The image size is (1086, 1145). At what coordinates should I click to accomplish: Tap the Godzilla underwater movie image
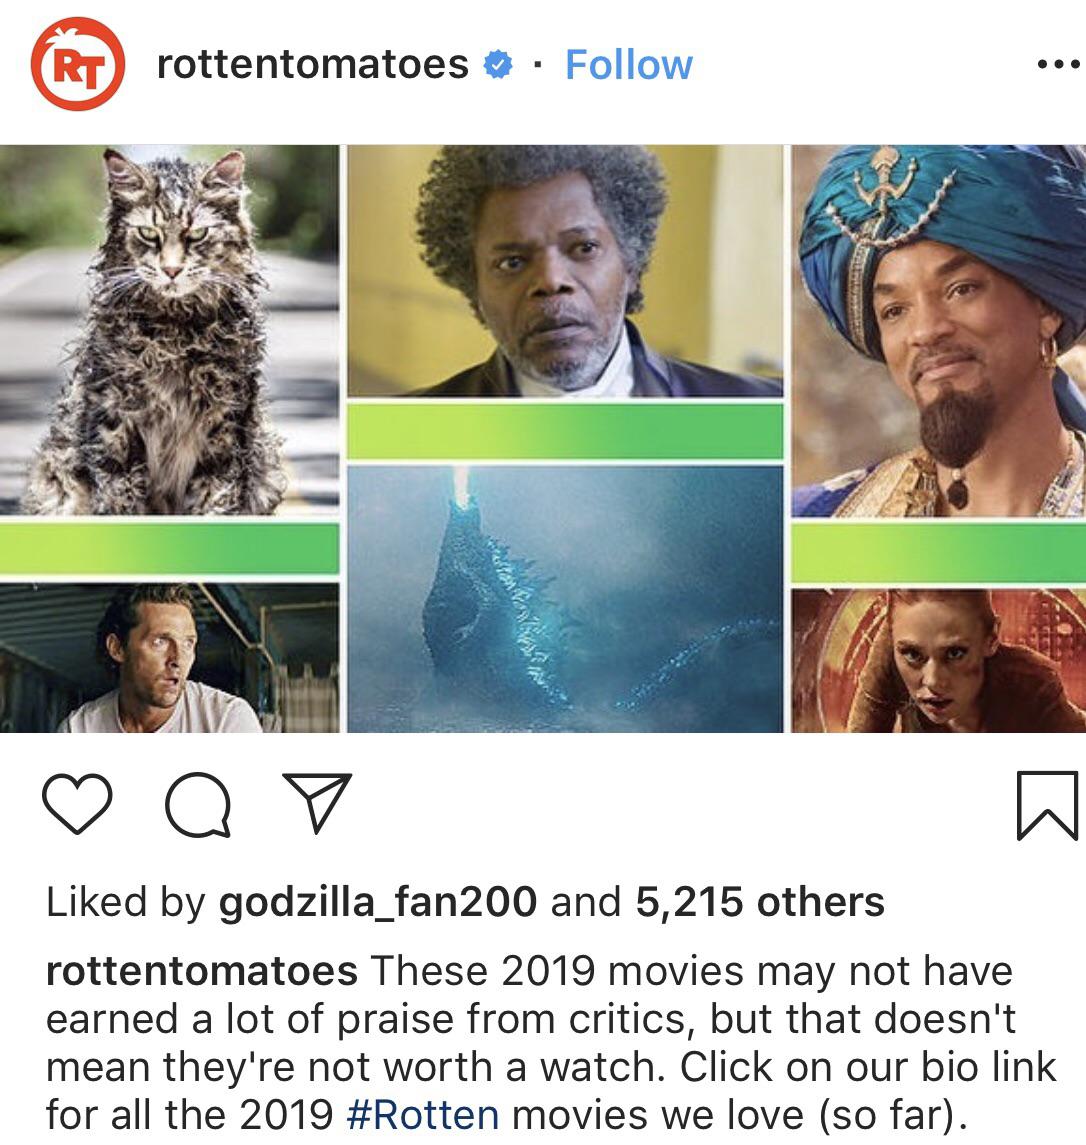point(565,599)
